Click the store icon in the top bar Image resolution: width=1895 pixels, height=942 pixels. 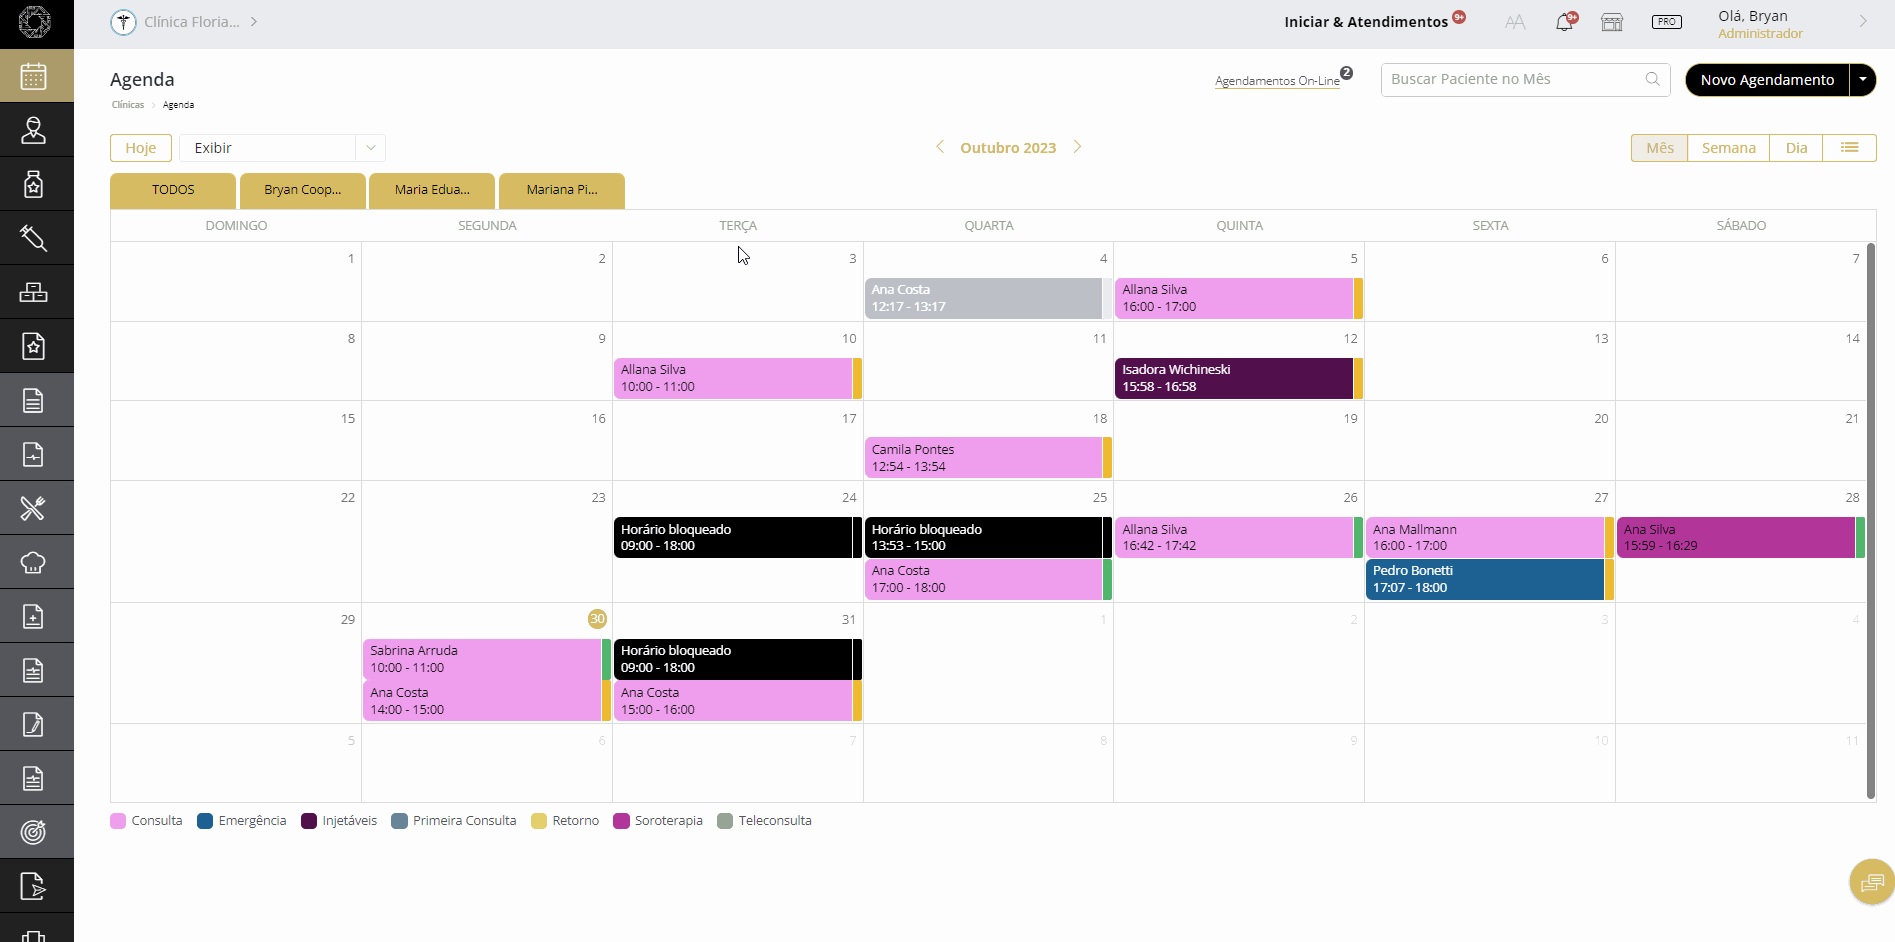point(1612,22)
